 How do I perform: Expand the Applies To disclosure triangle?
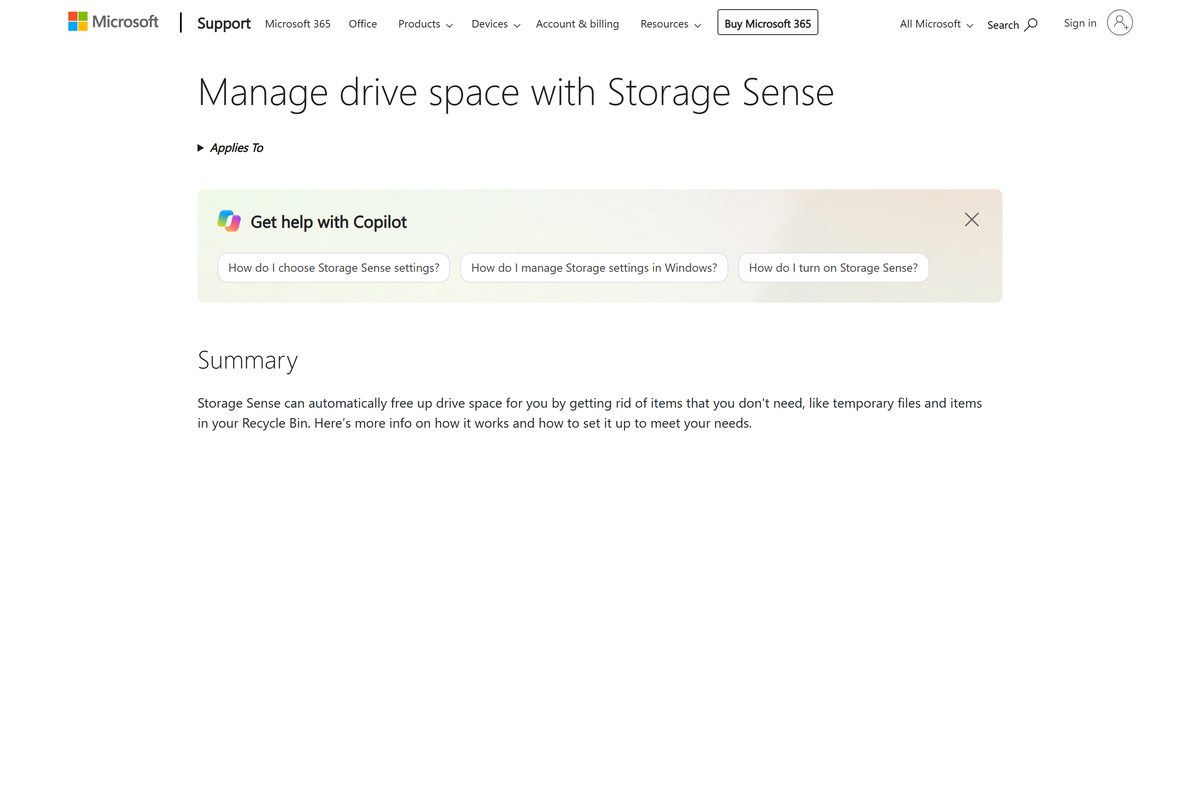click(201, 148)
